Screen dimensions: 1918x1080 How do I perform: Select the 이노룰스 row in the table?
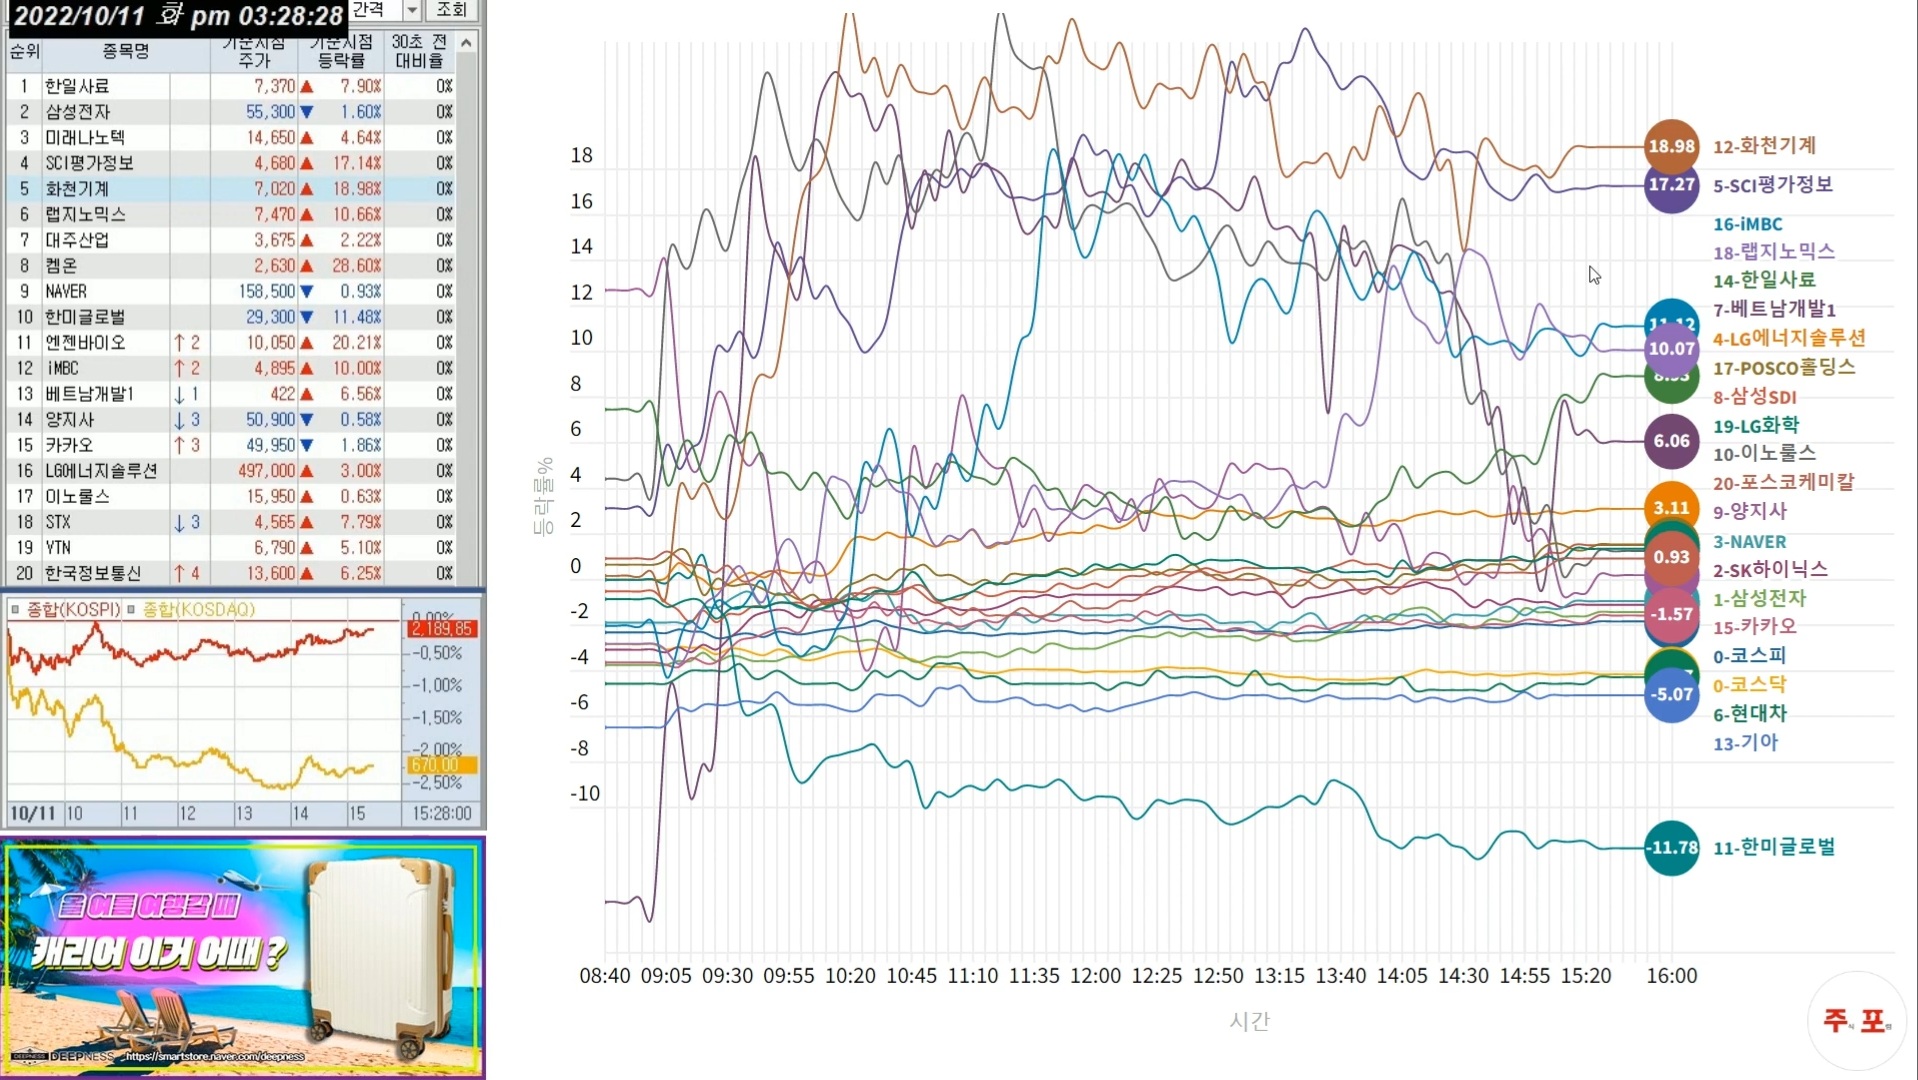[231, 497]
